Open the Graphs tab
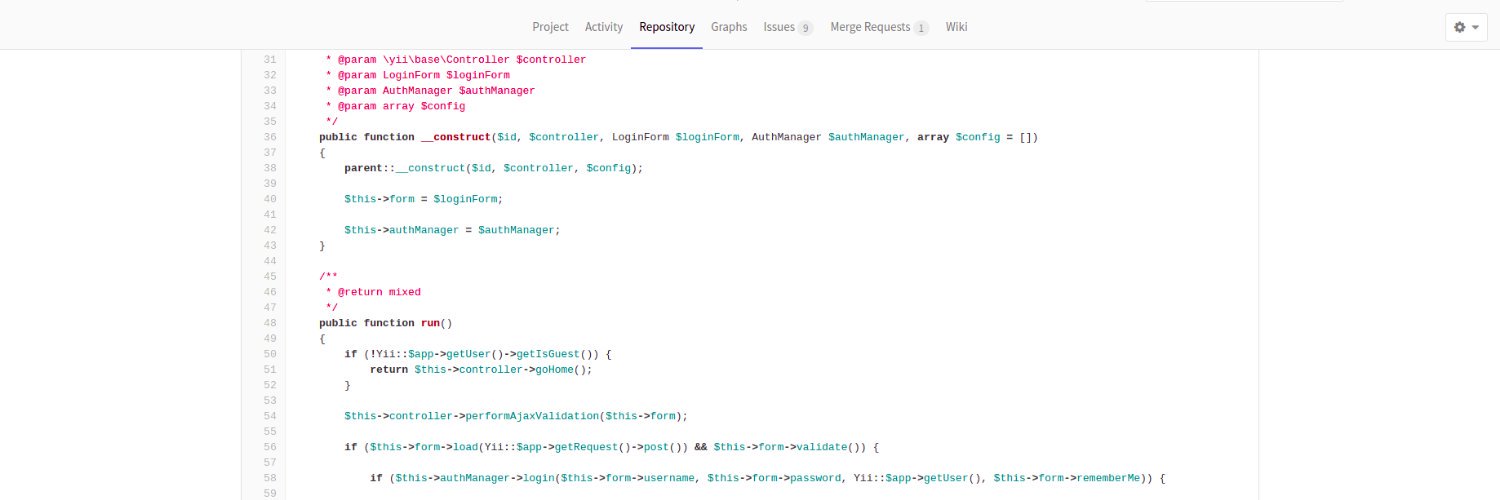 pos(729,27)
